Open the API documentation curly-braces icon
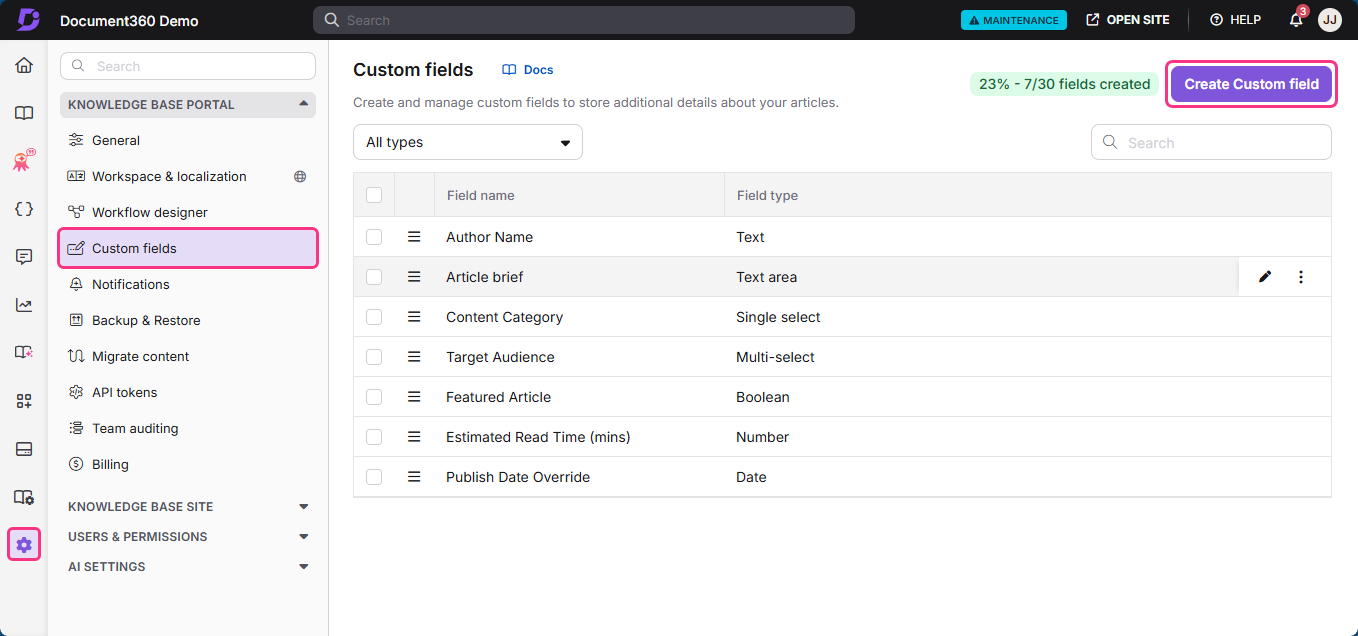Viewport: 1358px width, 636px height. coord(24,208)
